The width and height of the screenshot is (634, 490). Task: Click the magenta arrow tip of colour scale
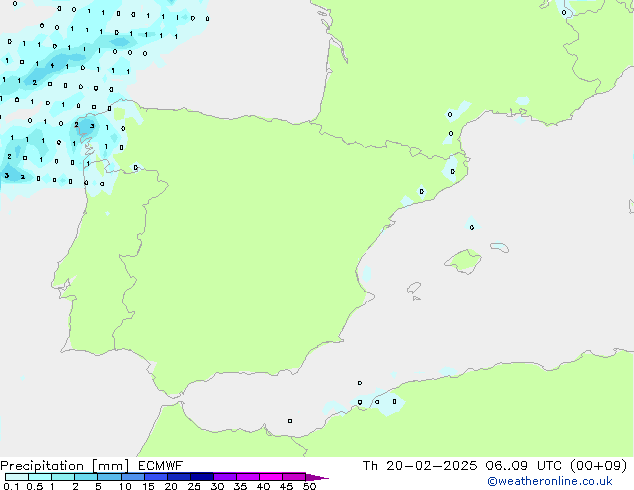point(322,478)
